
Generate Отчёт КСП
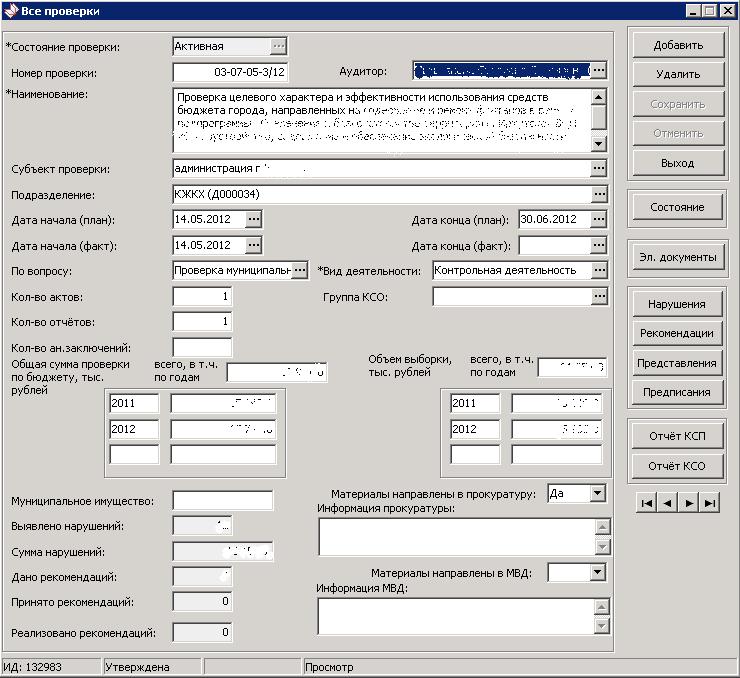[x=677, y=436]
